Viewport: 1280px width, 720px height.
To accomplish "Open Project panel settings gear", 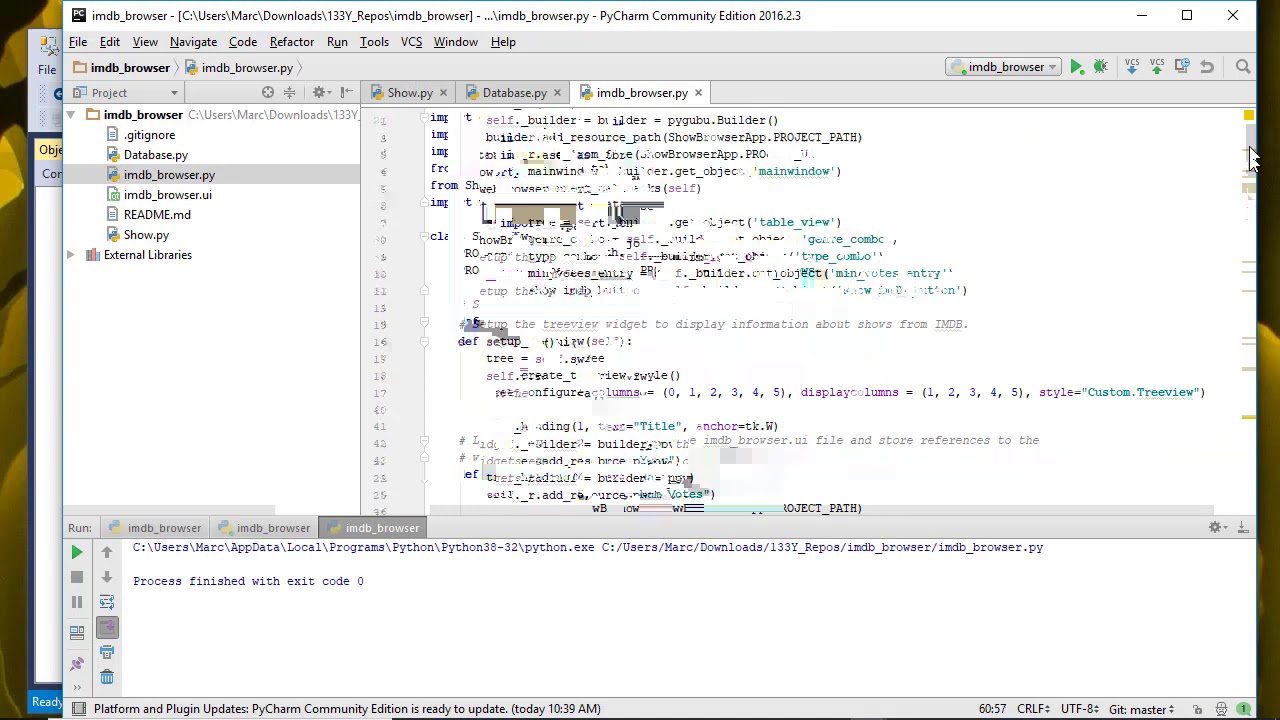I will tap(320, 93).
